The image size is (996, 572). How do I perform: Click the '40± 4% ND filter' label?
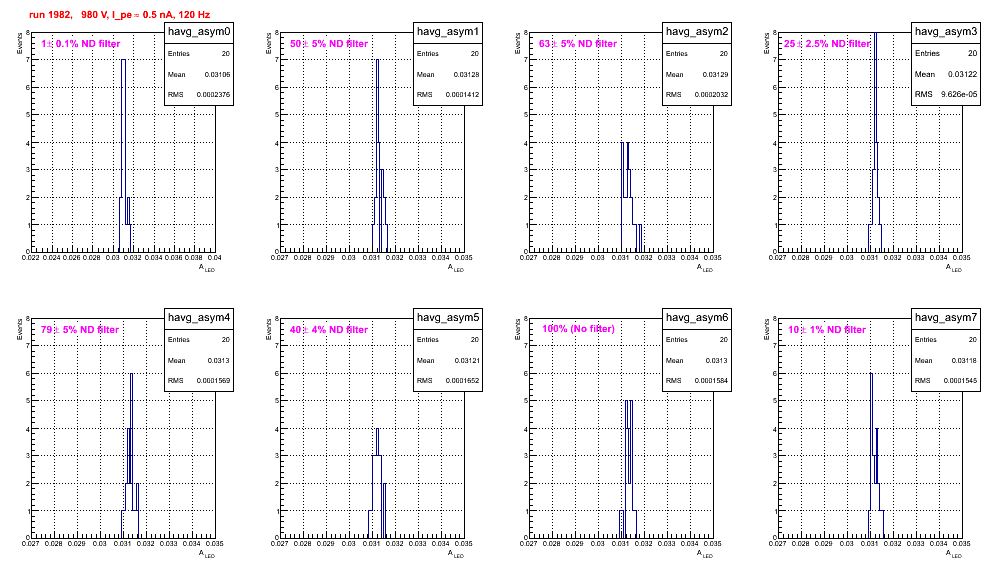point(329,330)
